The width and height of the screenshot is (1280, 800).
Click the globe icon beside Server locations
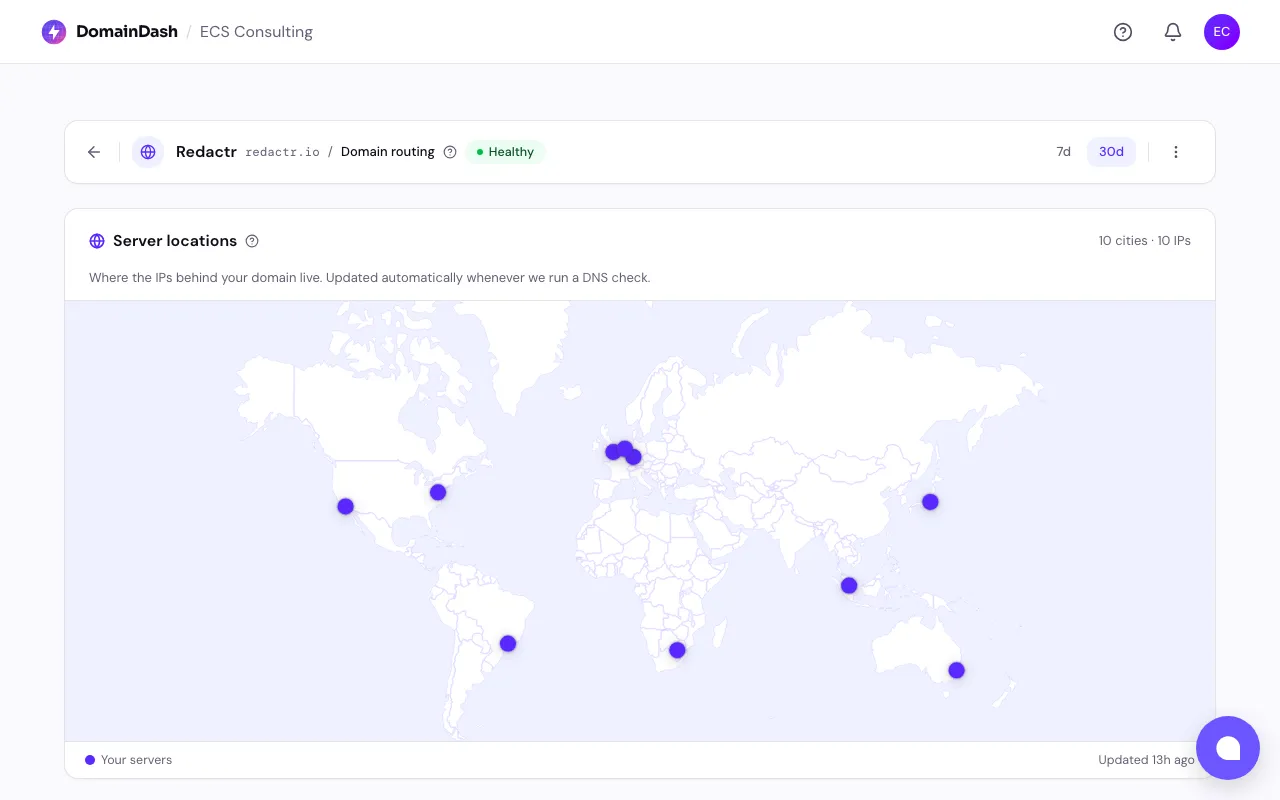pos(97,241)
